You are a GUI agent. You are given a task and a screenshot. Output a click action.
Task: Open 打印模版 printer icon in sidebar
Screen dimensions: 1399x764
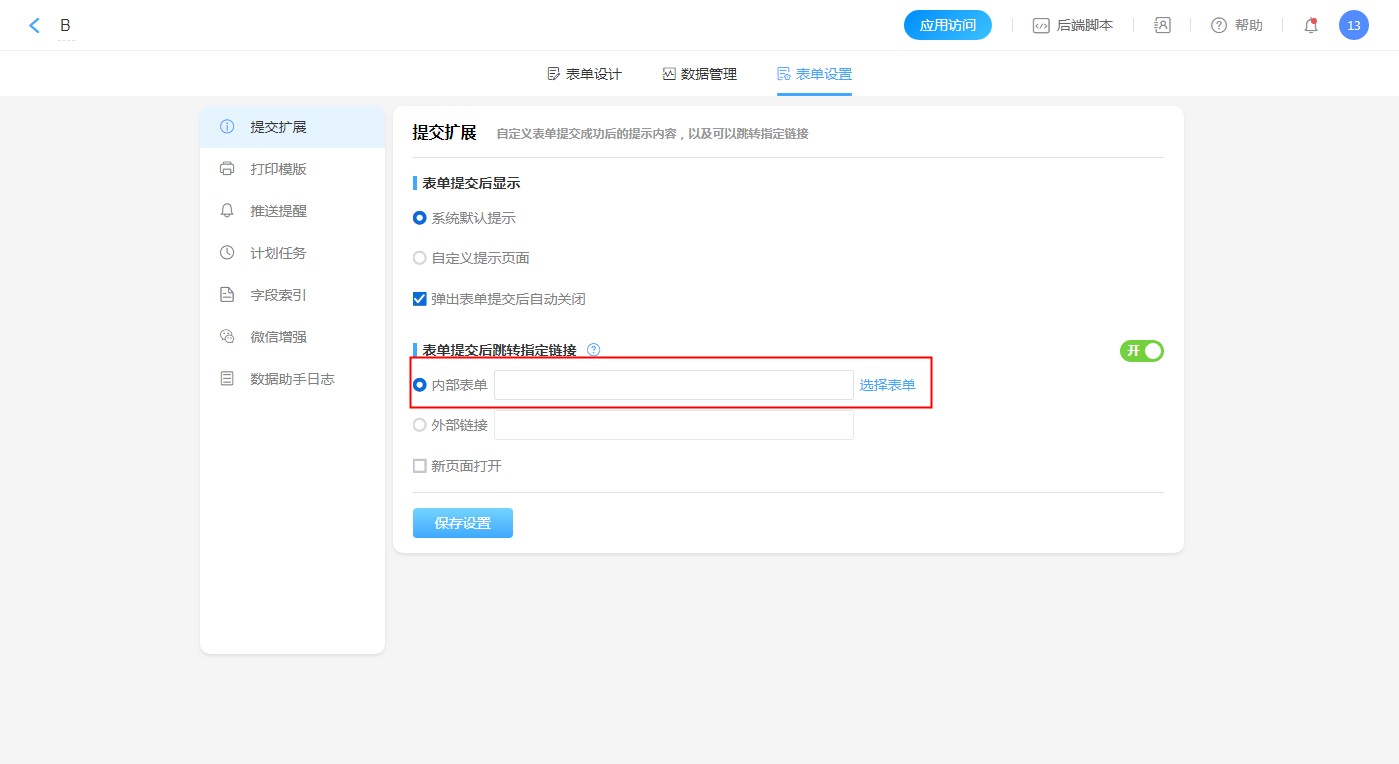click(227, 169)
